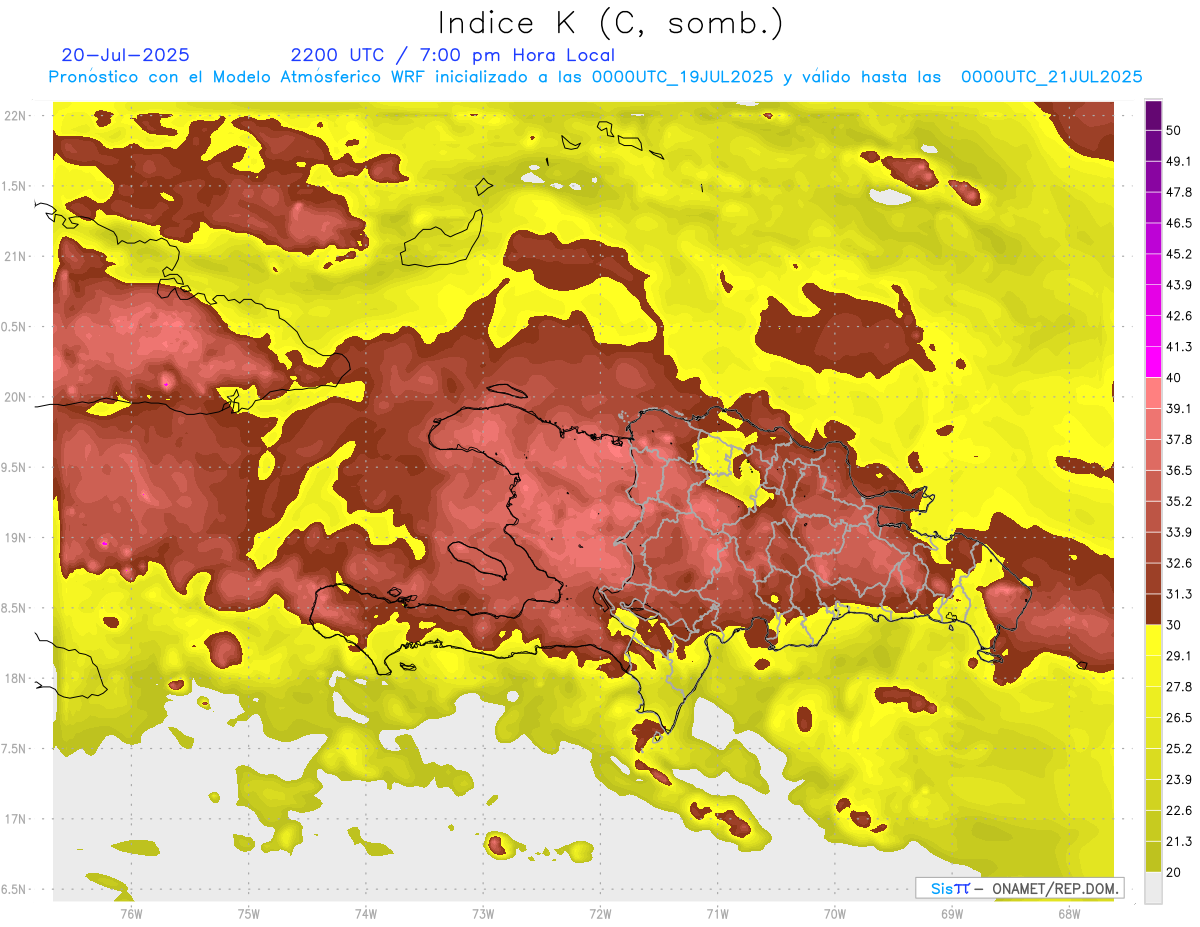1200x927 pixels.
Task: Click the "22.6" color scale value
Action: [x=1180, y=810]
